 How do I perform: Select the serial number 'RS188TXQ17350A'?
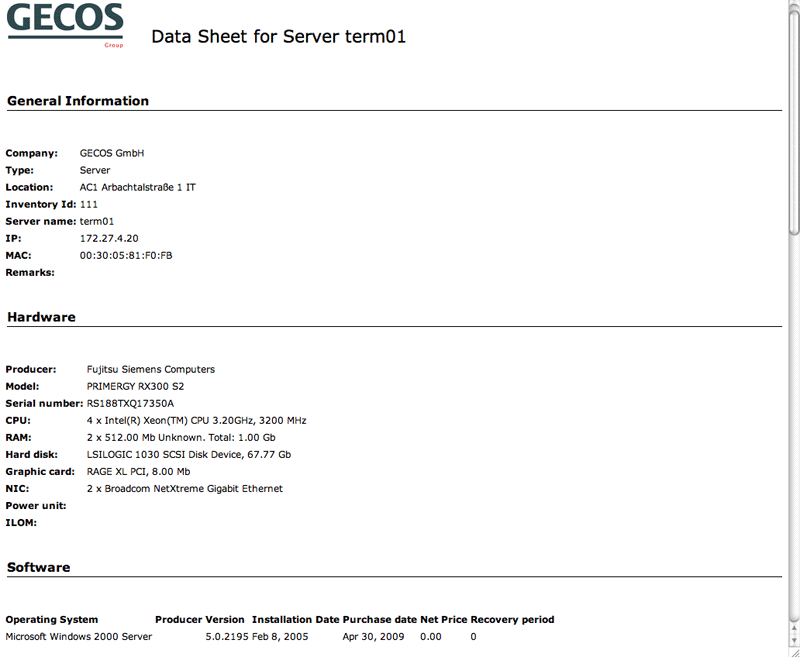tap(131, 403)
